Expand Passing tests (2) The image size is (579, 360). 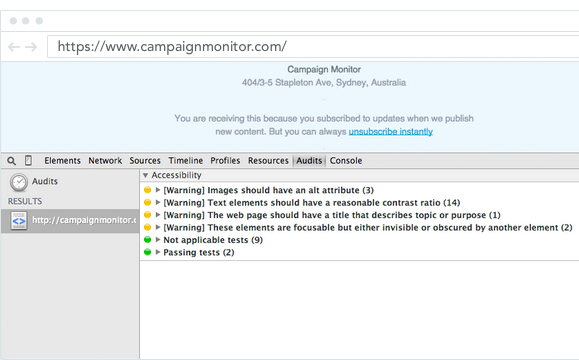(158, 252)
